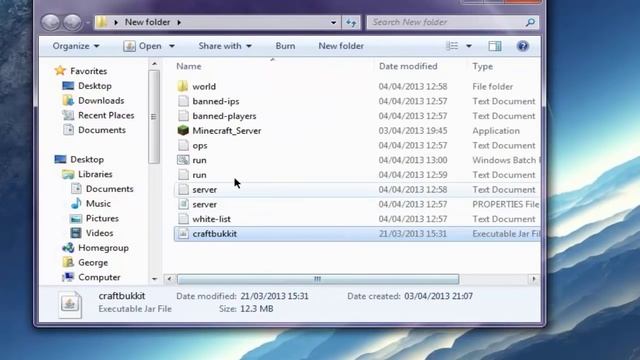Click the New folder toolbar button
The height and width of the screenshot is (360, 640).
341,46
